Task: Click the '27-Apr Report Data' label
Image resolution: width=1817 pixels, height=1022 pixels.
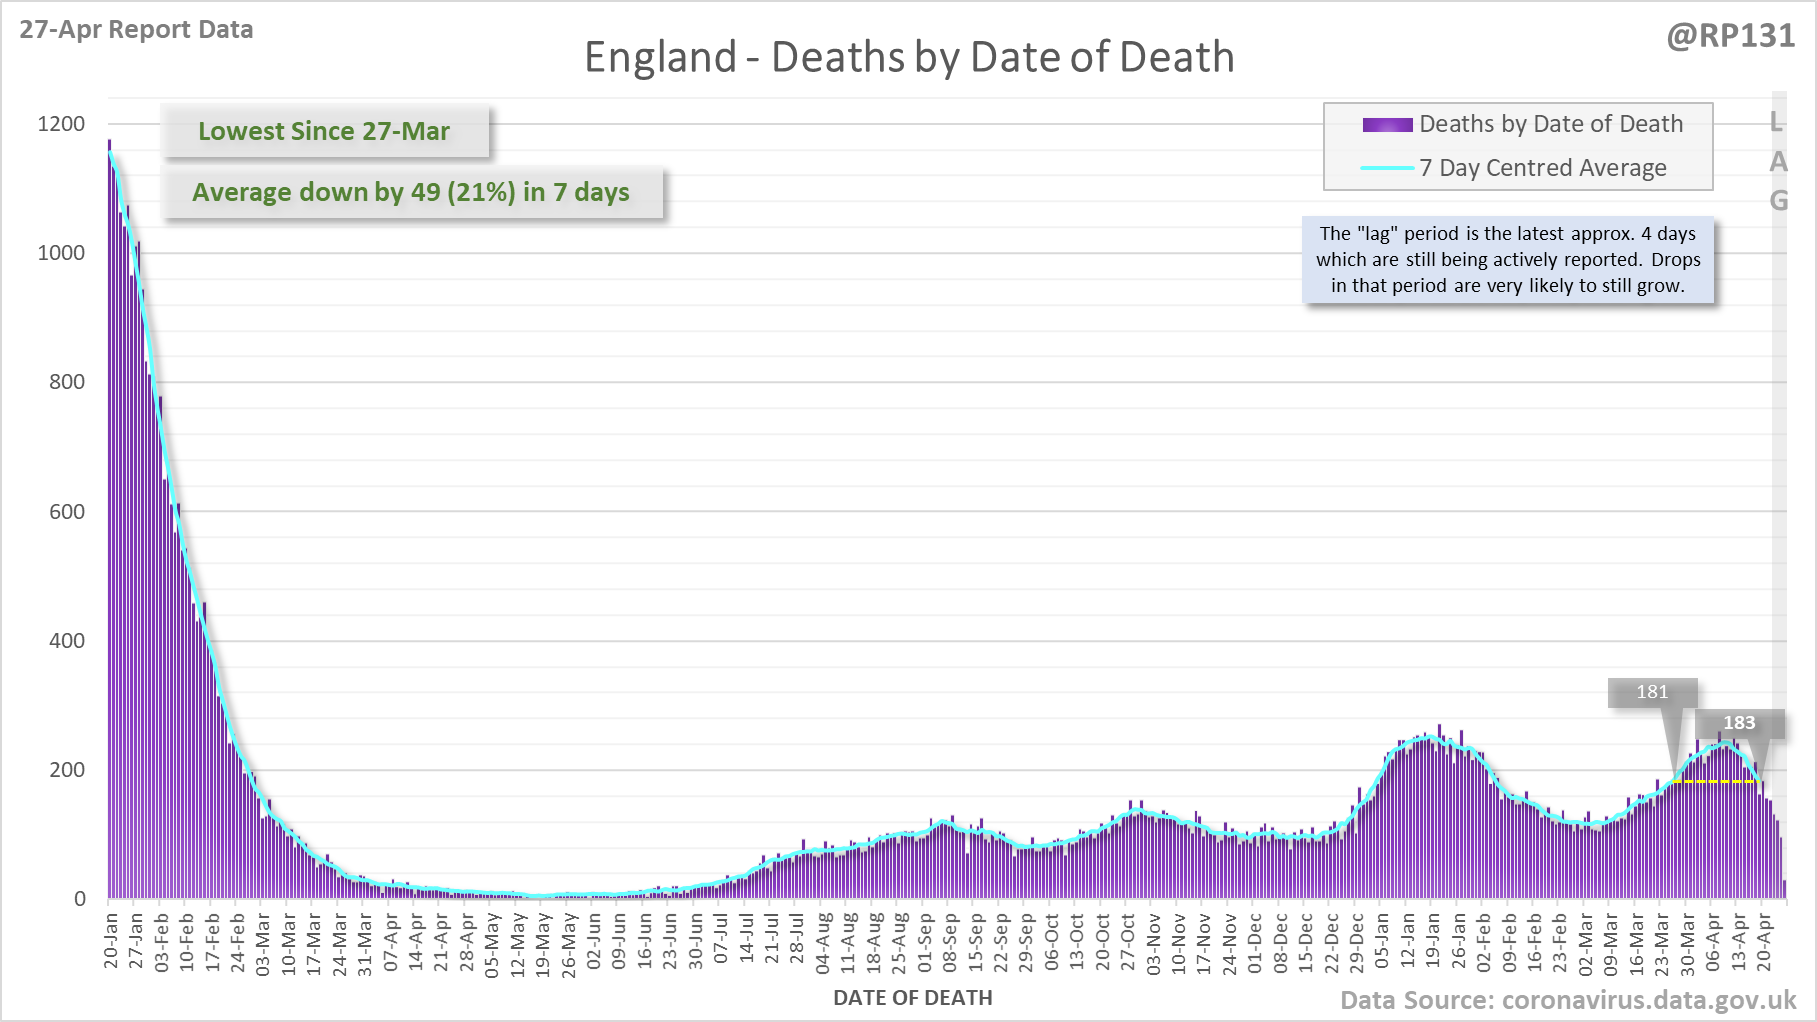Action: (x=136, y=30)
